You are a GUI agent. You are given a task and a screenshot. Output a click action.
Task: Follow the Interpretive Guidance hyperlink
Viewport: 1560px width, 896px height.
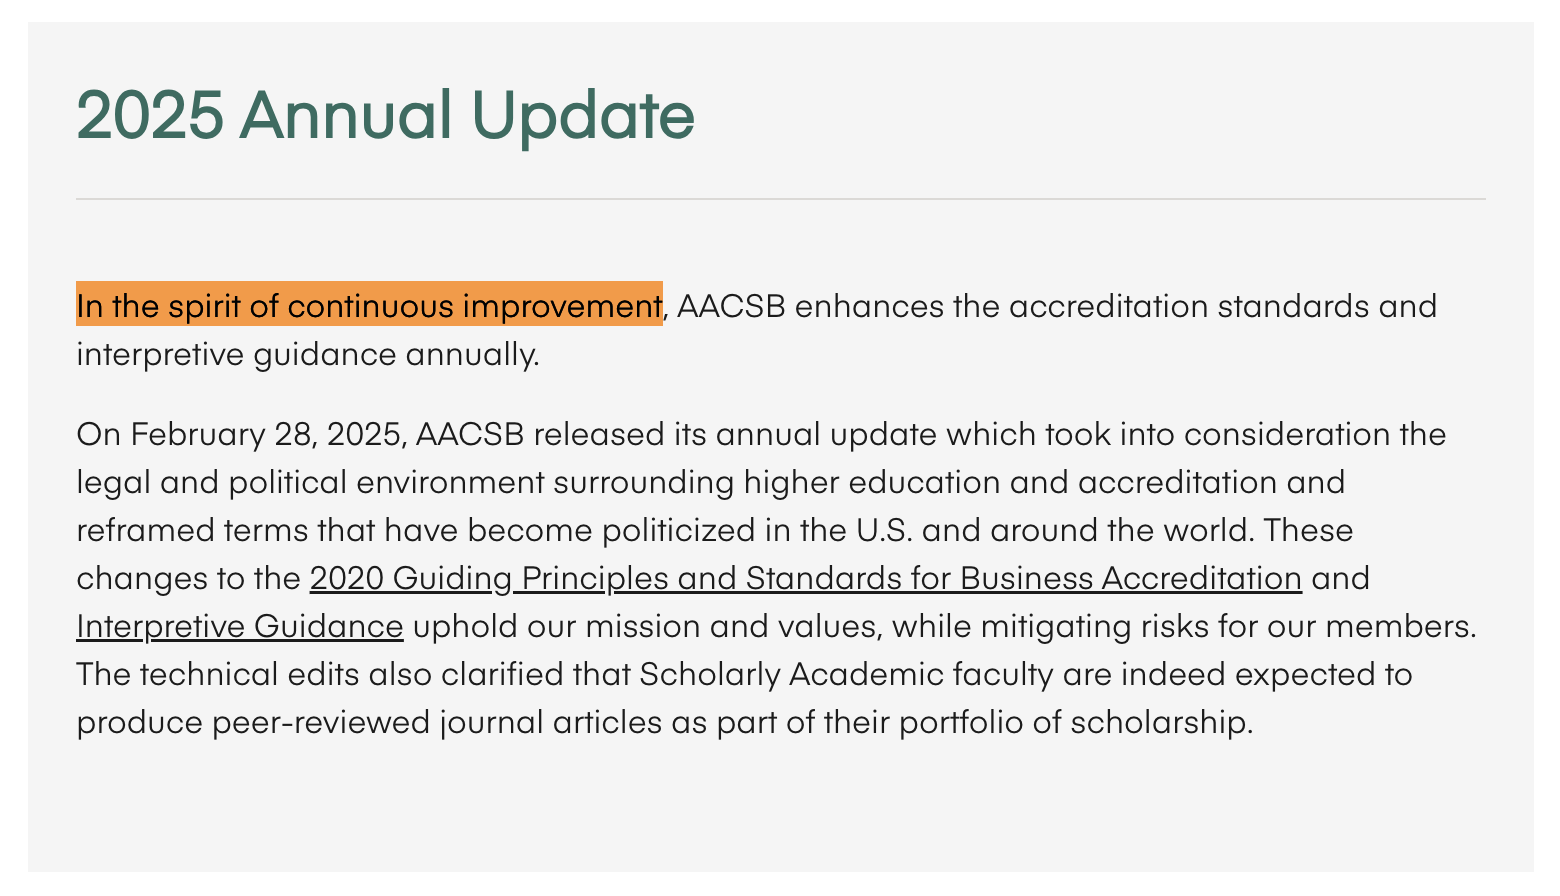[240, 627]
